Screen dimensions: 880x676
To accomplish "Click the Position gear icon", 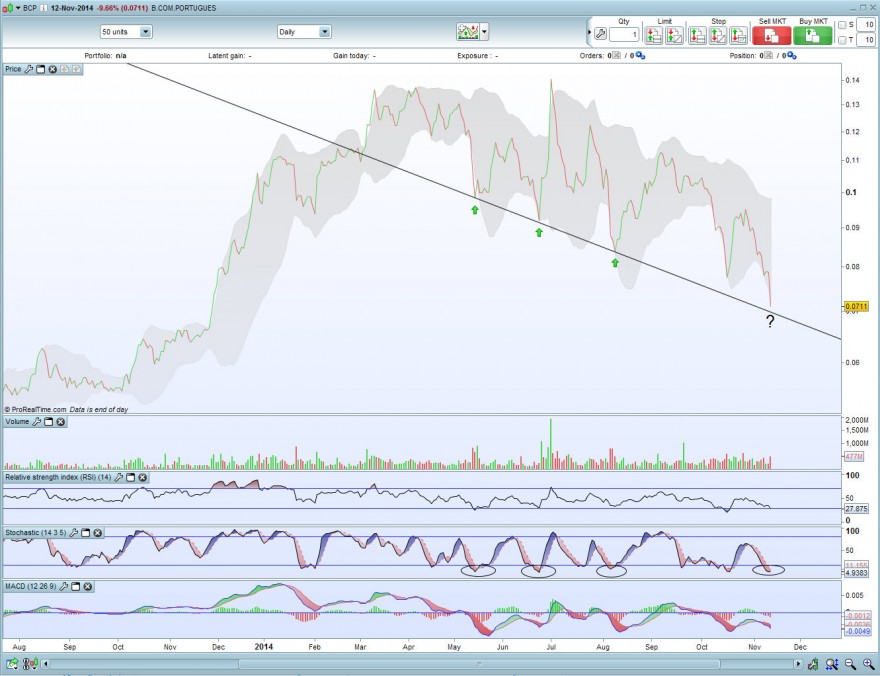I will (791, 56).
